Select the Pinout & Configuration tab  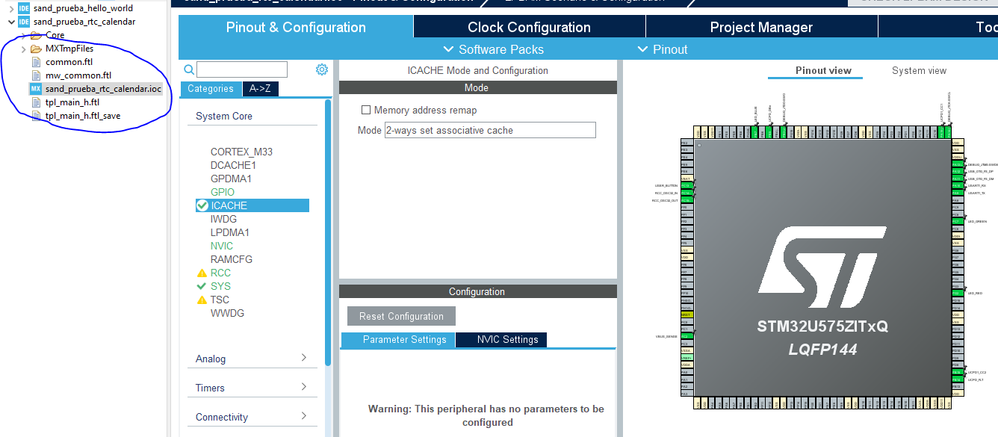[x=296, y=27]
